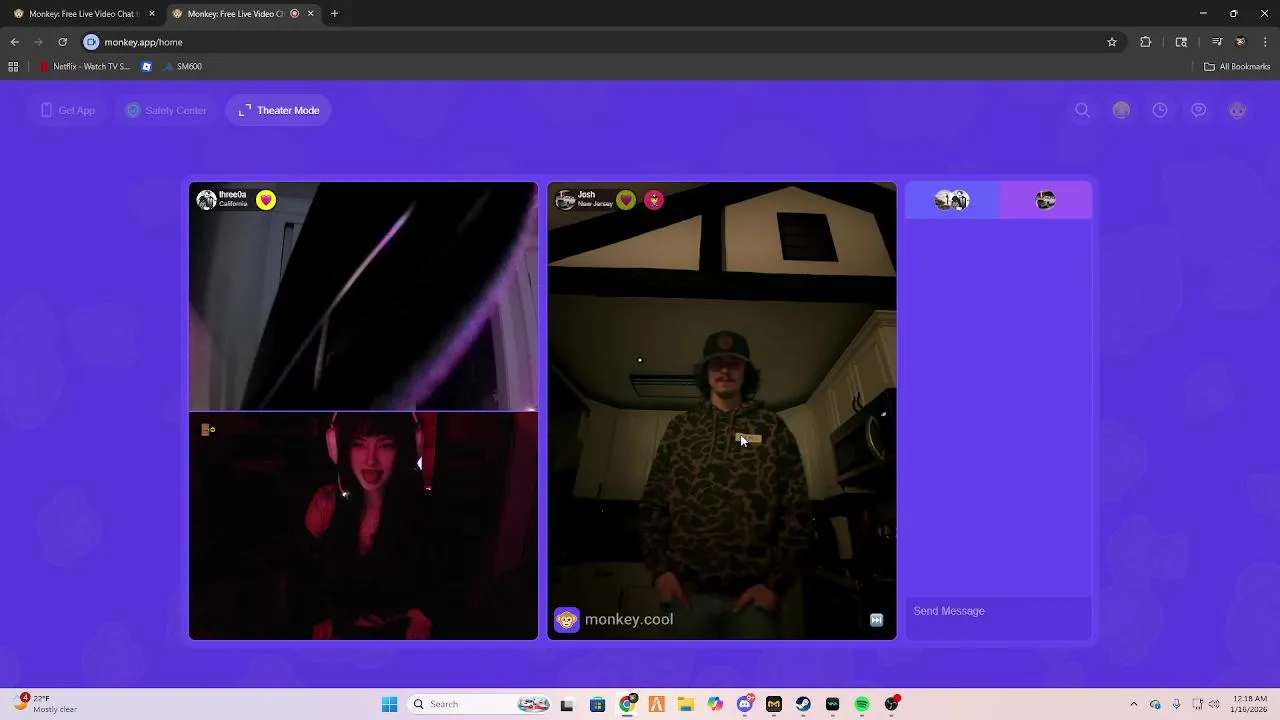Image resolution: width=1280 pixels, height=720 pixels.
Task: Open the Safety Center
Action: [166, 110]
